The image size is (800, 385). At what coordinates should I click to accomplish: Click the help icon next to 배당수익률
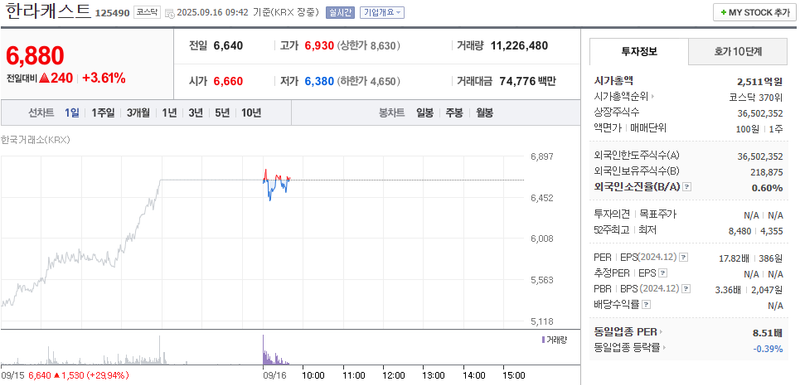[x=646, y=305]
